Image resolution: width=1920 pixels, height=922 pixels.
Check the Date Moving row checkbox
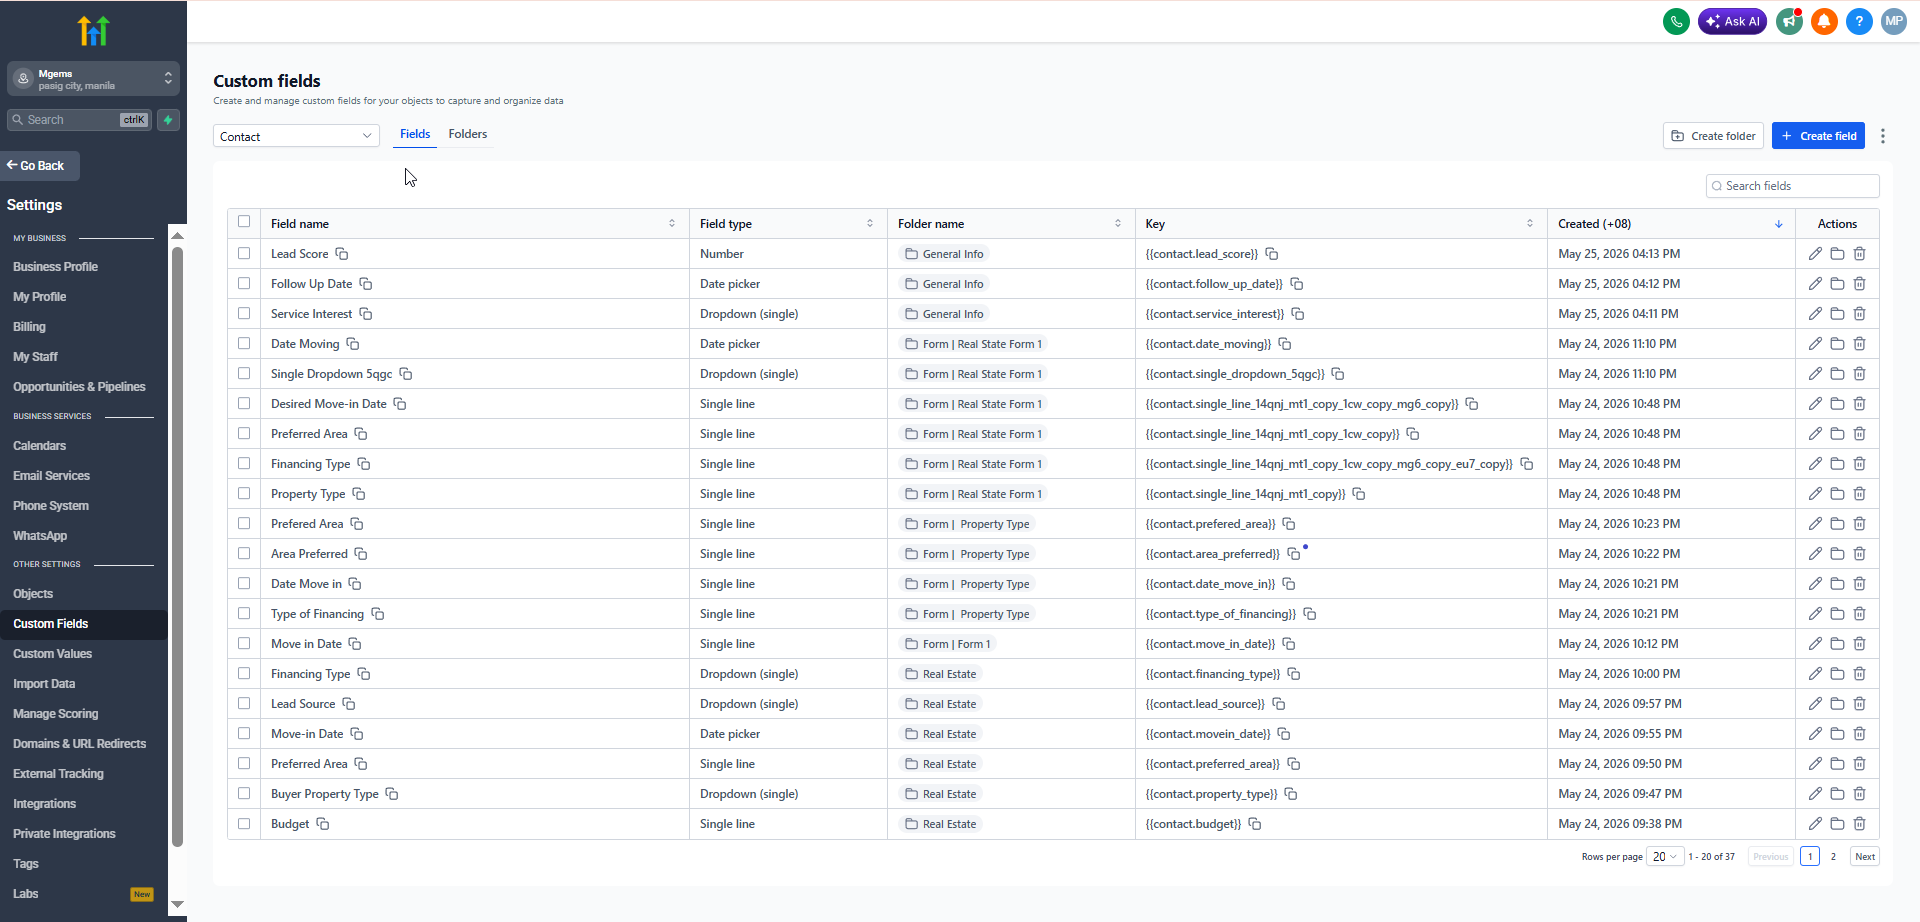tap(244, 344)
